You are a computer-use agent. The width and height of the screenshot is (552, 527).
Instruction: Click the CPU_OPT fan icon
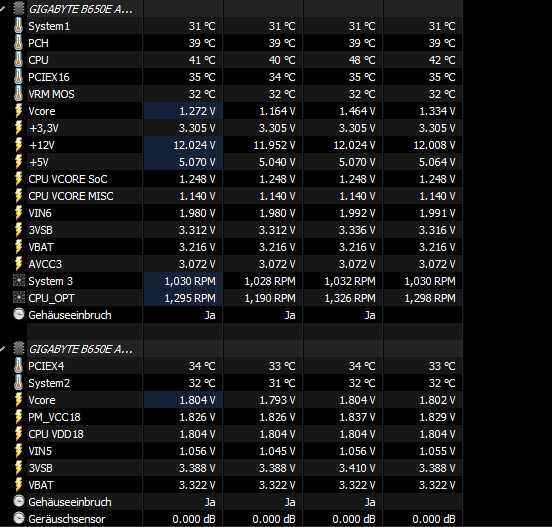pos(19,298)
